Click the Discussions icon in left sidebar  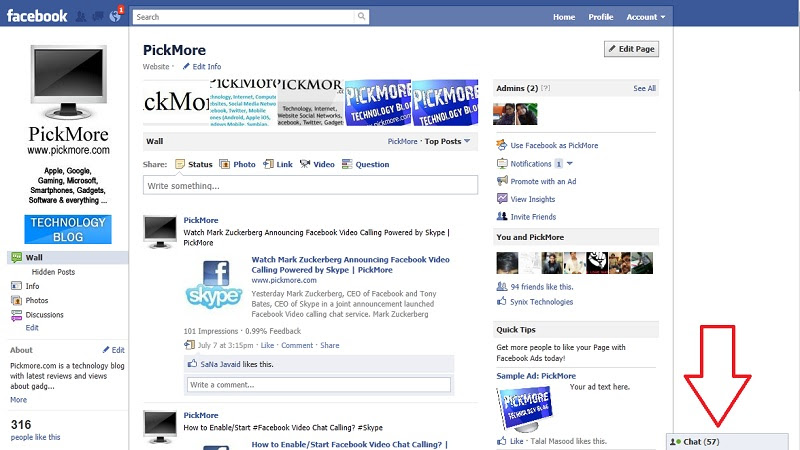pos(16,315)
